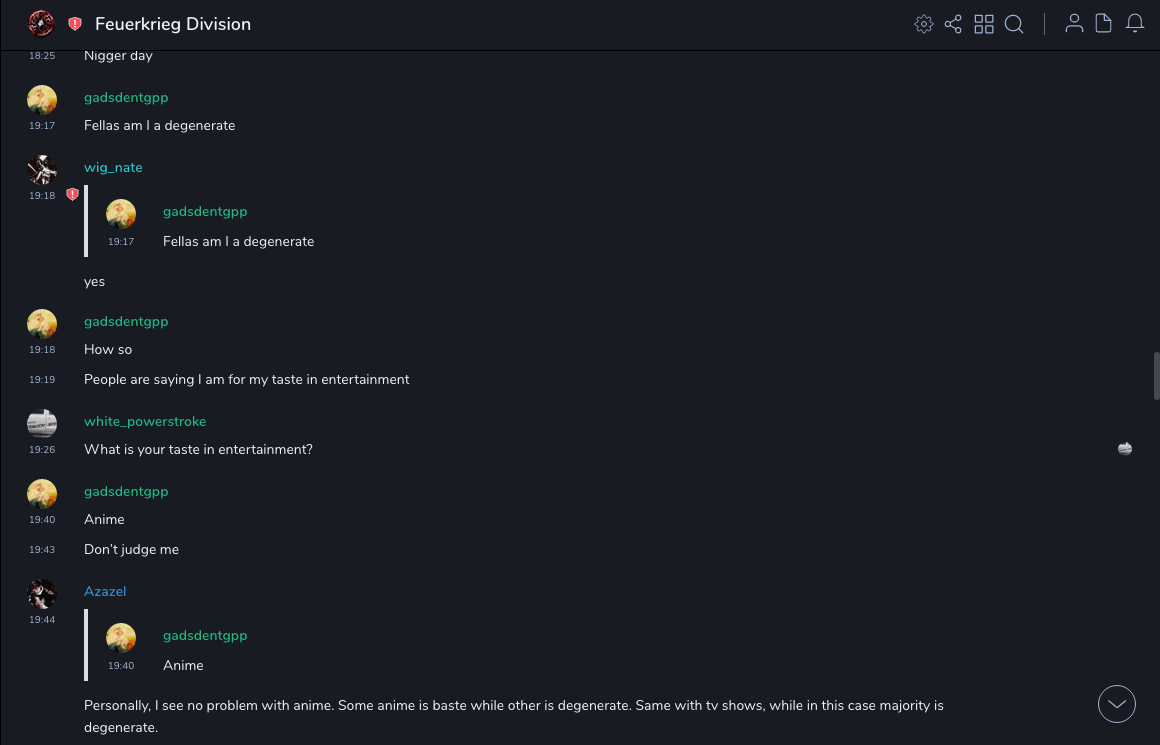The width and height of the screenshot is (1160, 745).
Task: Click the 19:43 timestamp
Action: 42,550
